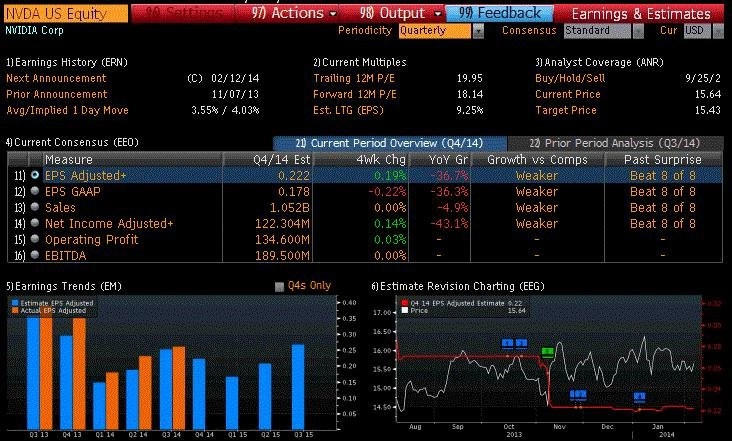
Task: Open the 98) Output menu
Action: coord(401,13)
